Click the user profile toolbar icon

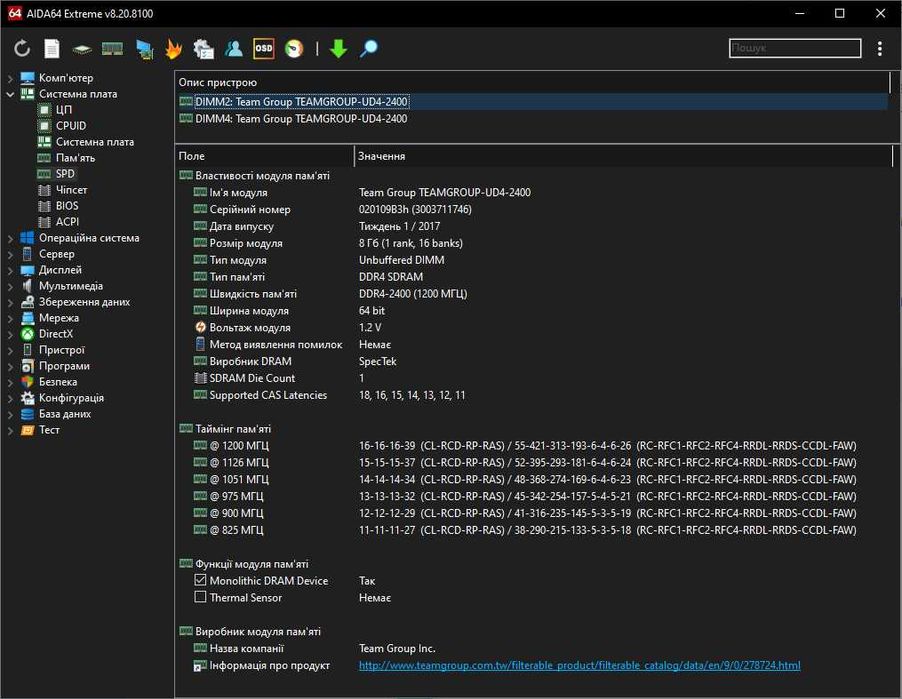pyautogui.click(x=233, y=49)
